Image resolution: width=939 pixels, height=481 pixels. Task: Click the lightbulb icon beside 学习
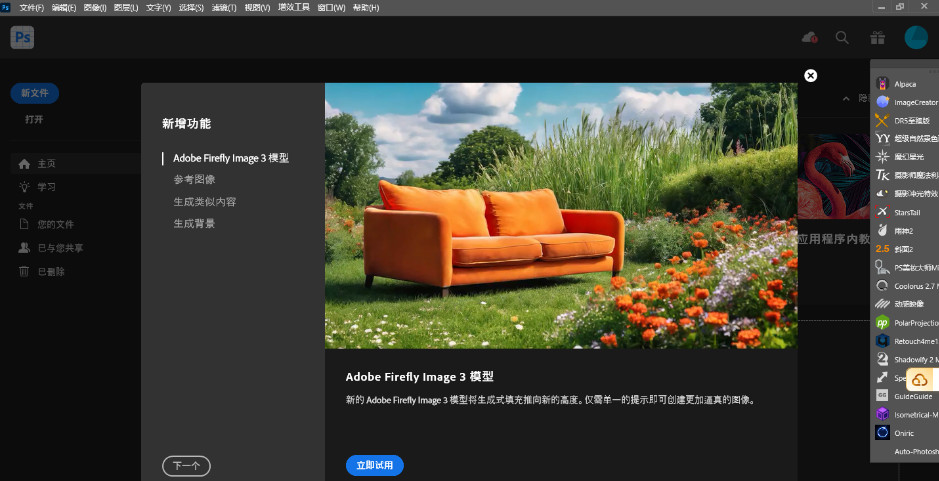point(24,187)
